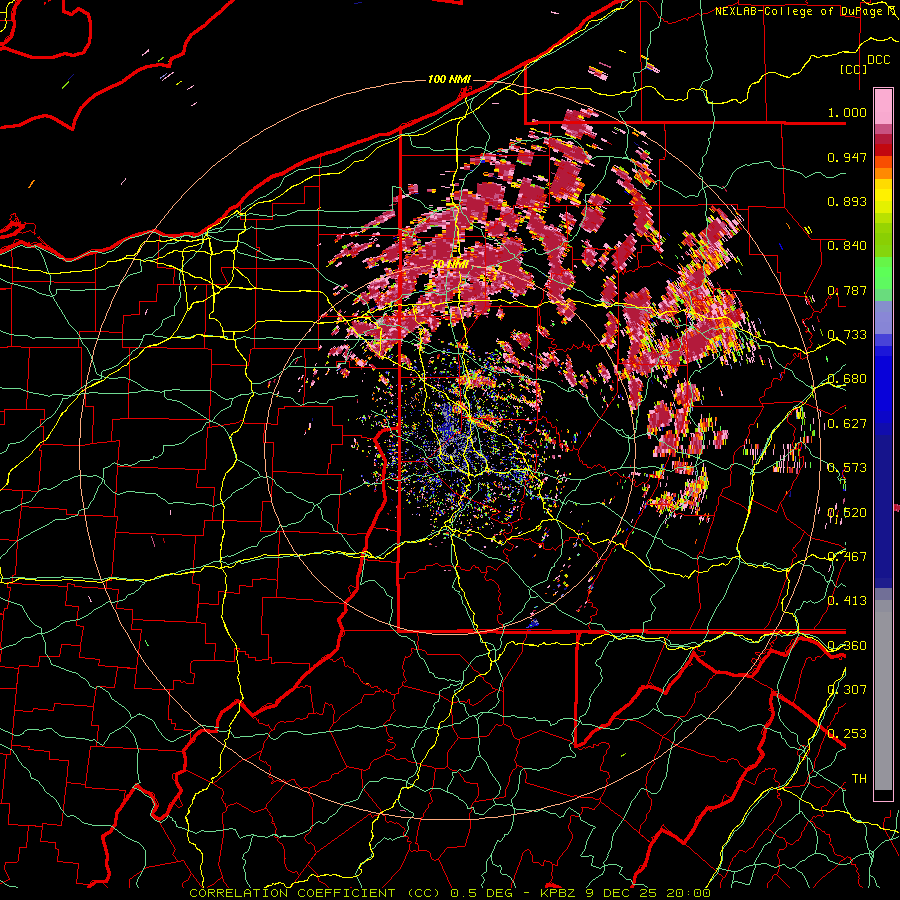Click the CORRELATION COEFFICIENT (CC) caption text
This screenshot has width=900, height=900.
click(315, 893)
